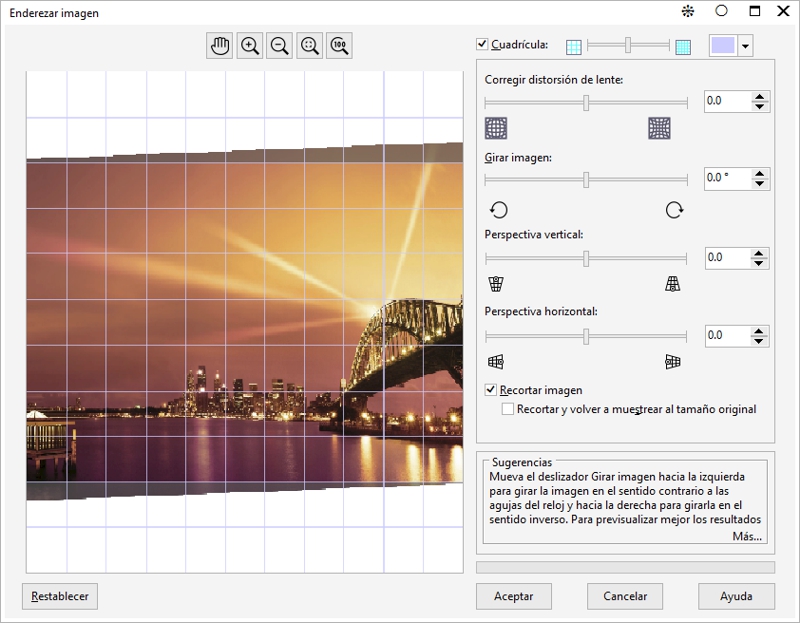Screen dimensions: 800x623
Task: Click the Corregir distorsión de lente value field
Action: pos(726,101)
